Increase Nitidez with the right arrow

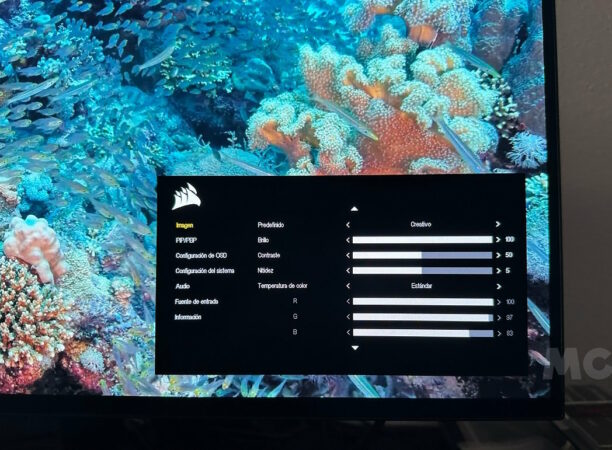tap(497, 270)
